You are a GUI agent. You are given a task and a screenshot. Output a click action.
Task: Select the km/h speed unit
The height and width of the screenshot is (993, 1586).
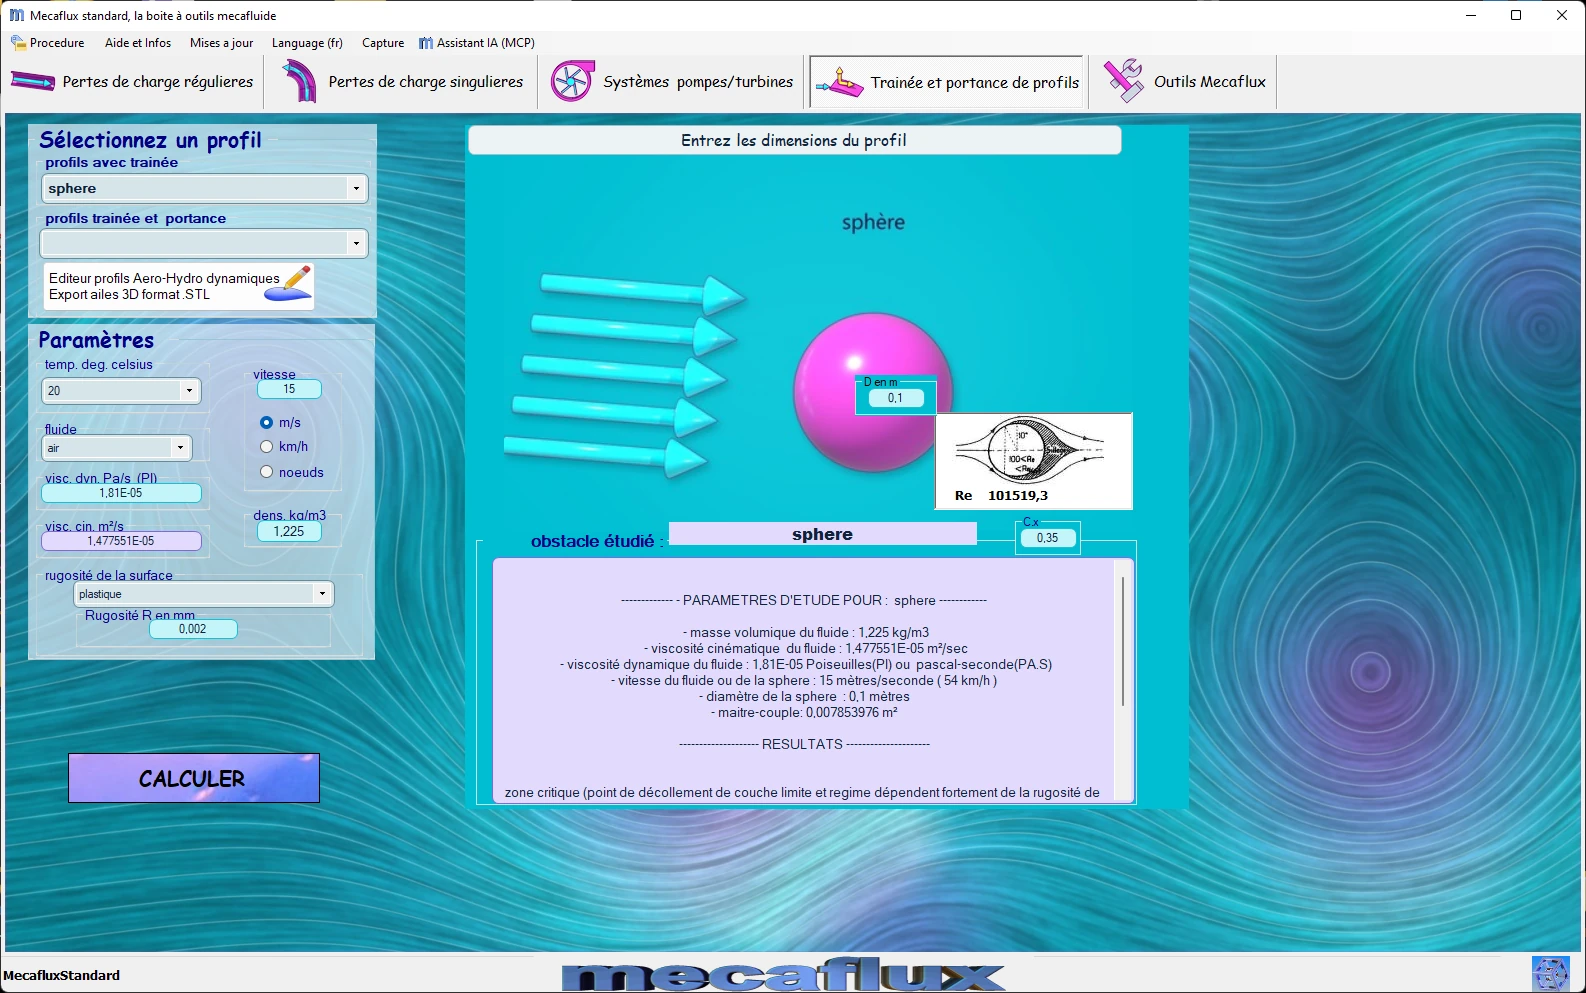point(267,447)
